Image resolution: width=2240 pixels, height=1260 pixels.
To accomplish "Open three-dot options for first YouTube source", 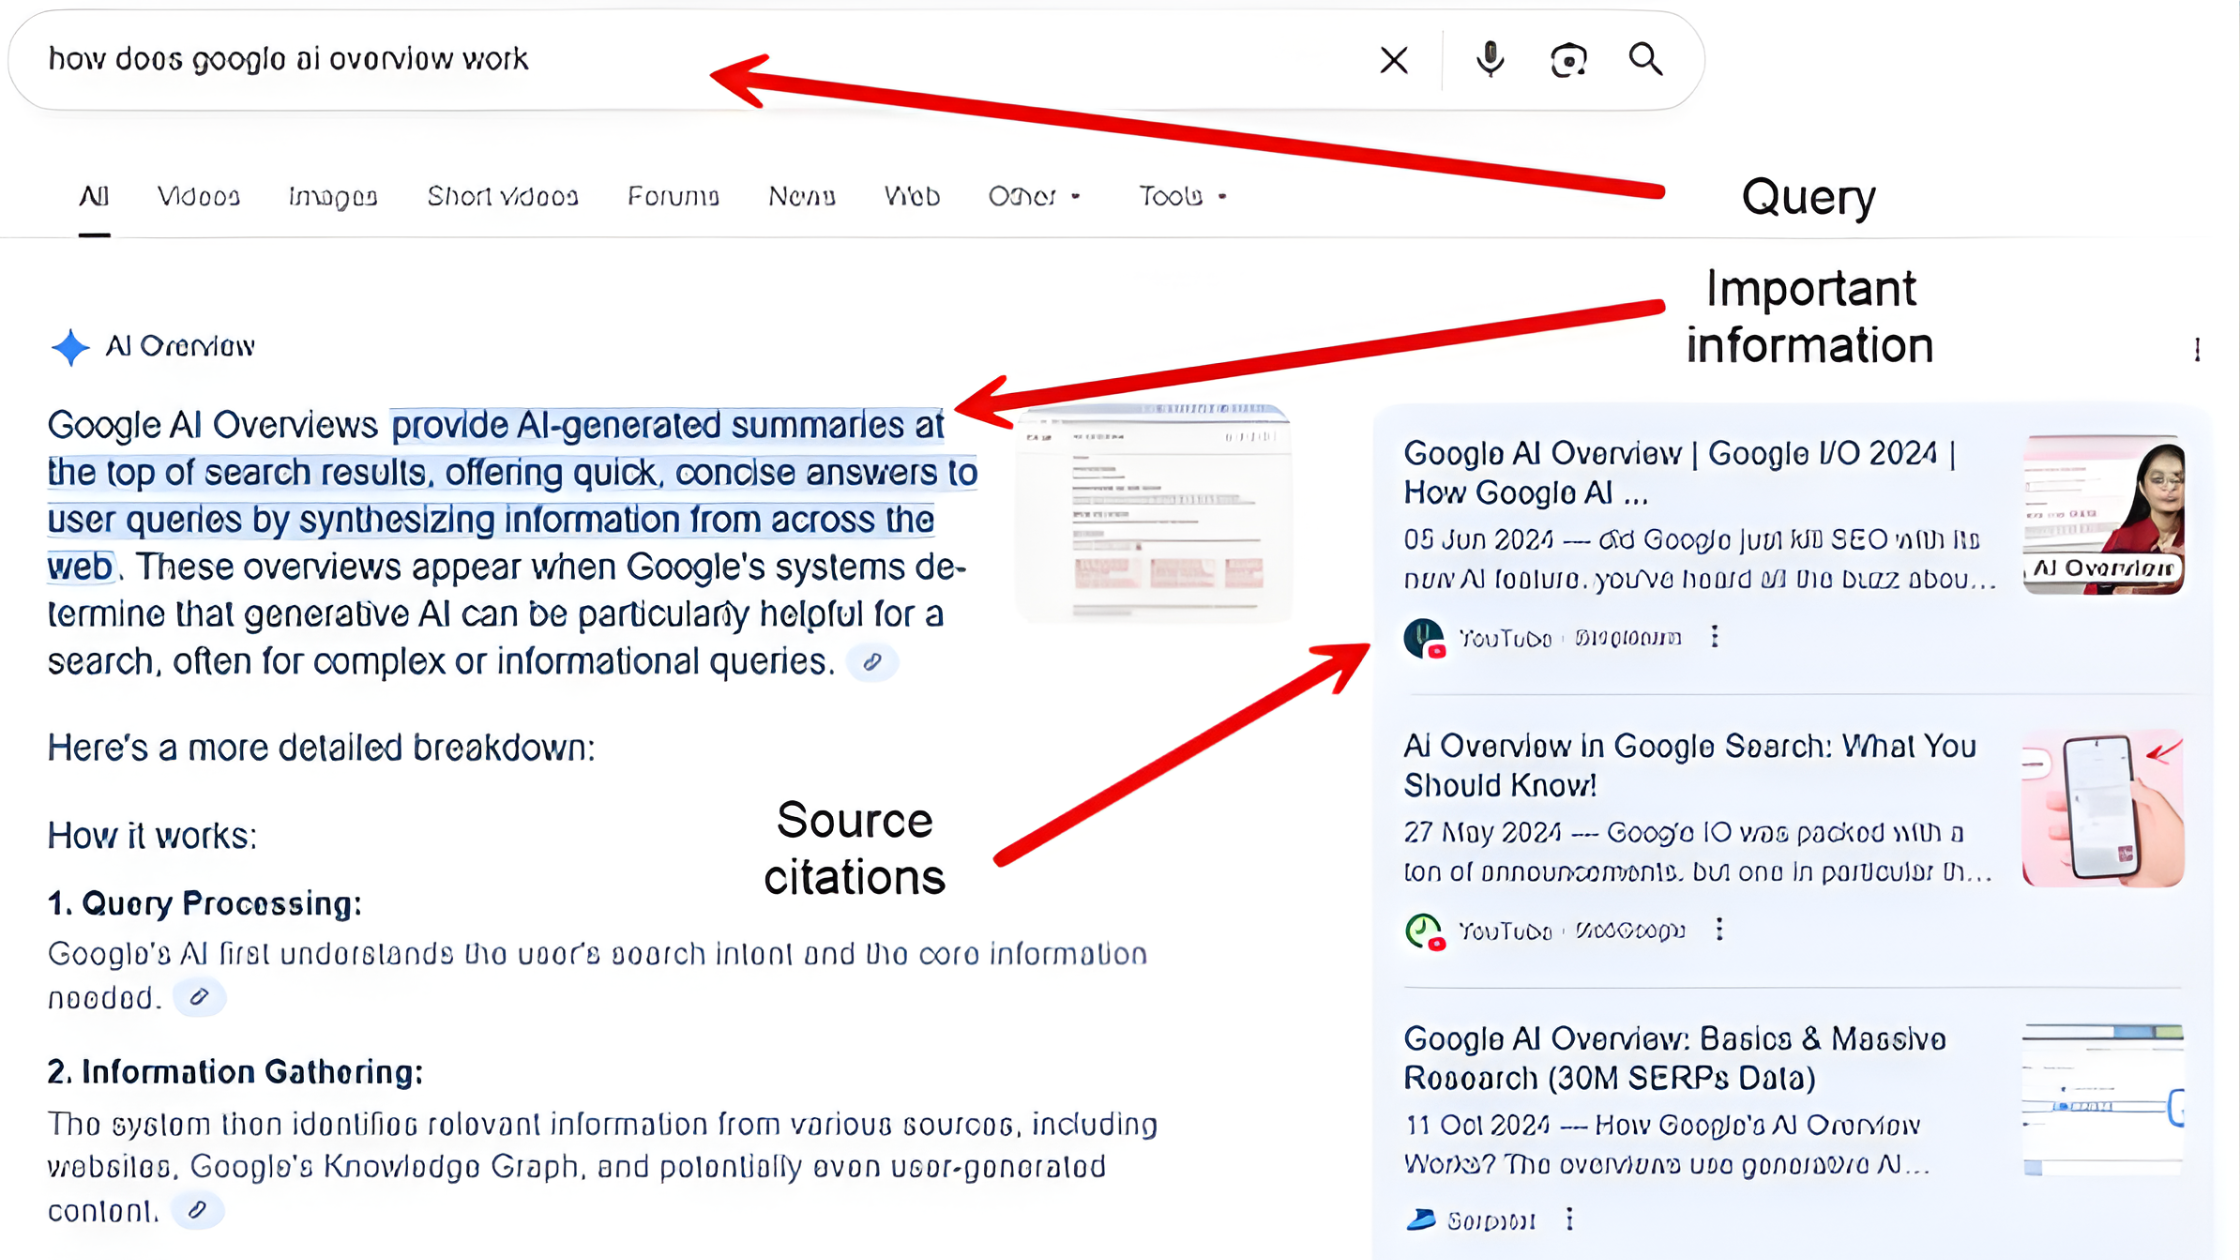I will pyautogui.click(x=1715, y=637).
